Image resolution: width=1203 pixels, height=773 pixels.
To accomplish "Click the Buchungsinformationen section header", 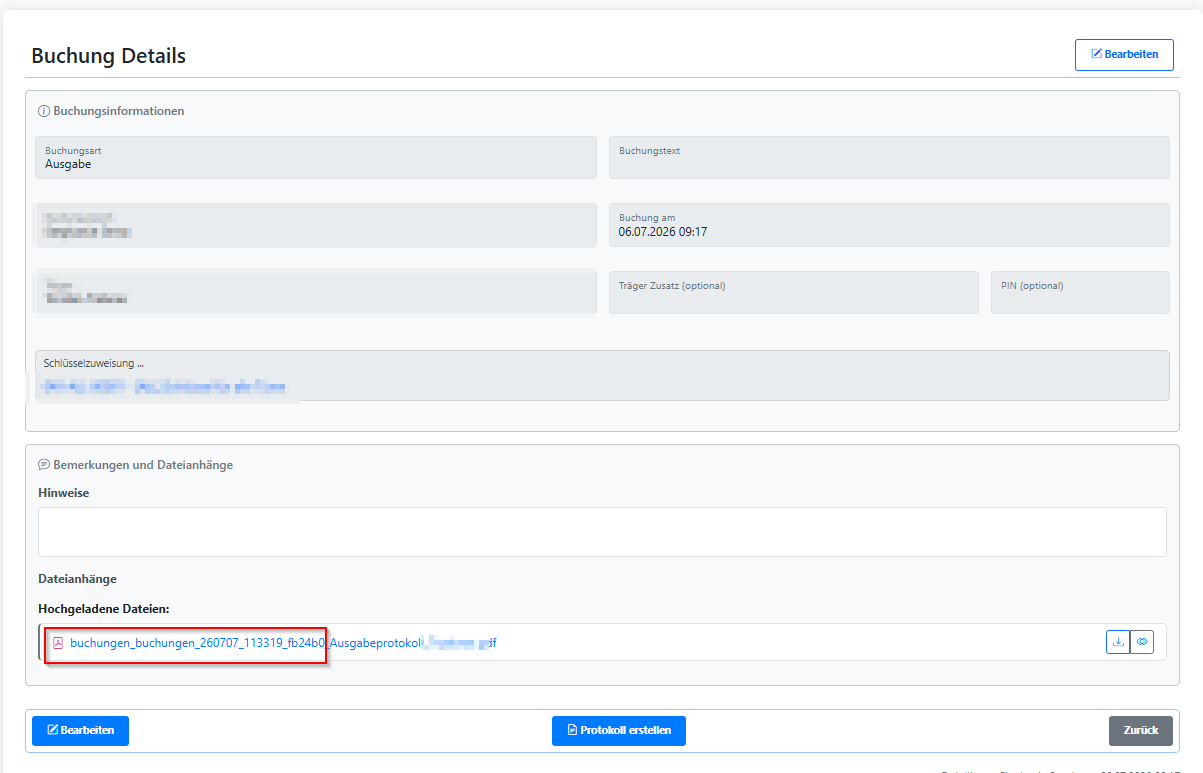I will 111,111.
